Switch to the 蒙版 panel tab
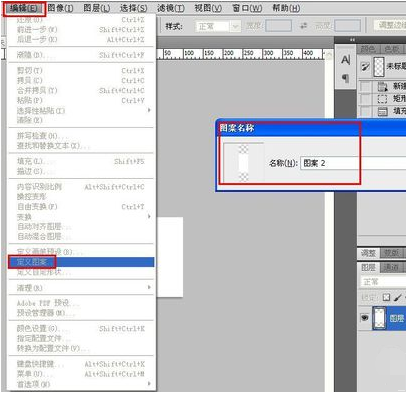The width and height of the screenshot is (406, 394). [391, 253]
